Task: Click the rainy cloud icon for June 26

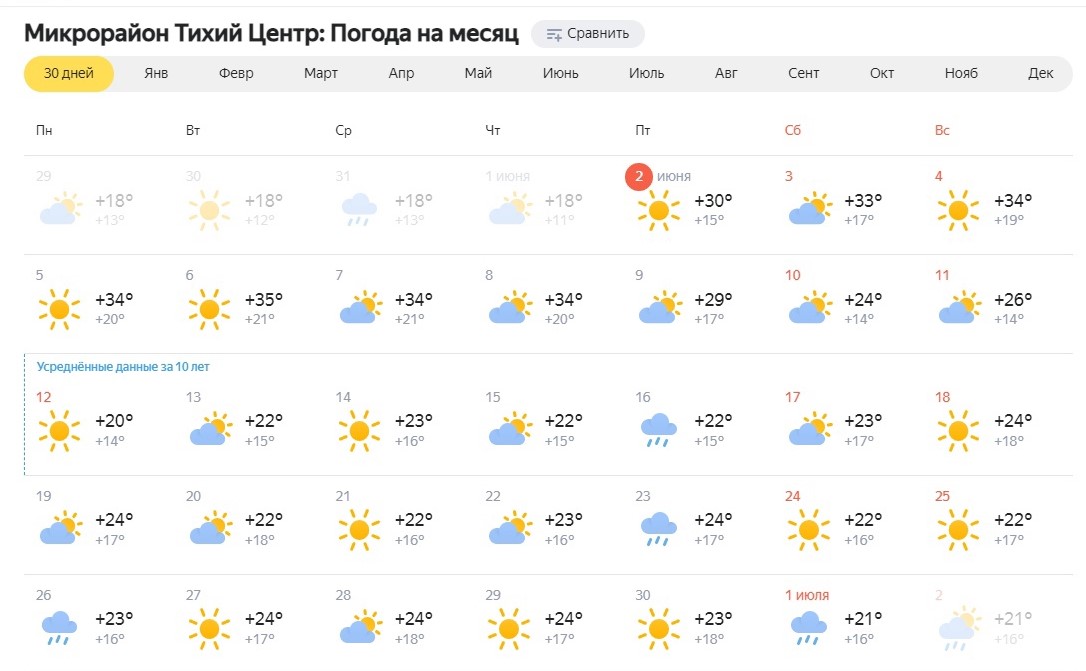Action: [x=59, y=628]
